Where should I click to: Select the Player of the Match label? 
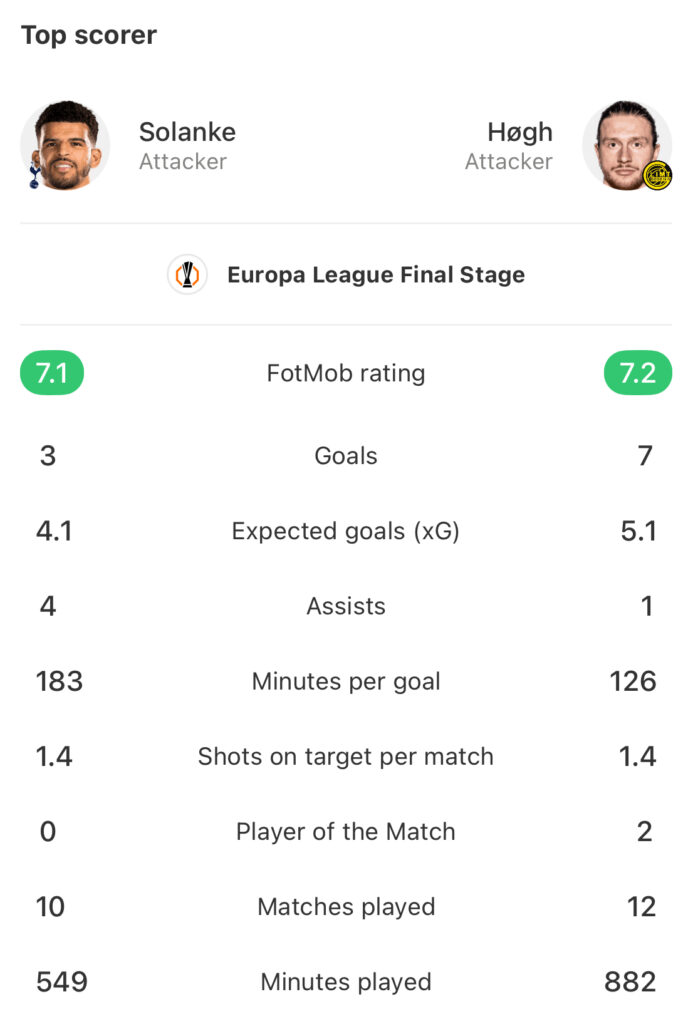346,832
